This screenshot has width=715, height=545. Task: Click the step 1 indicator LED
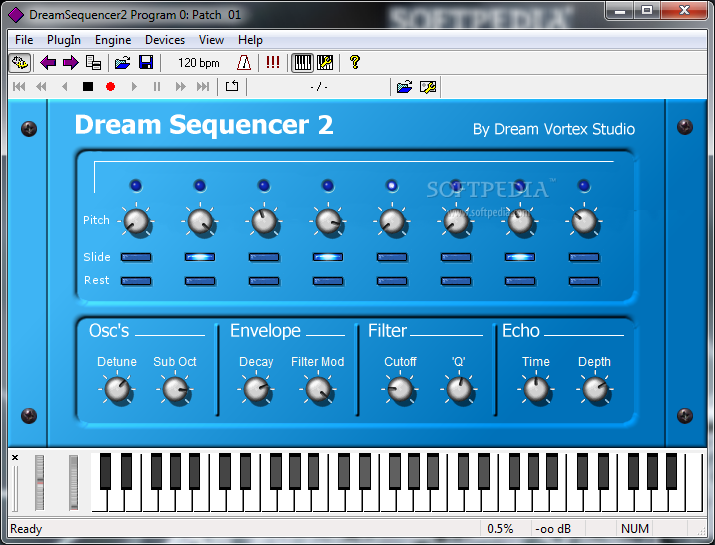click(x=136, y=186)
